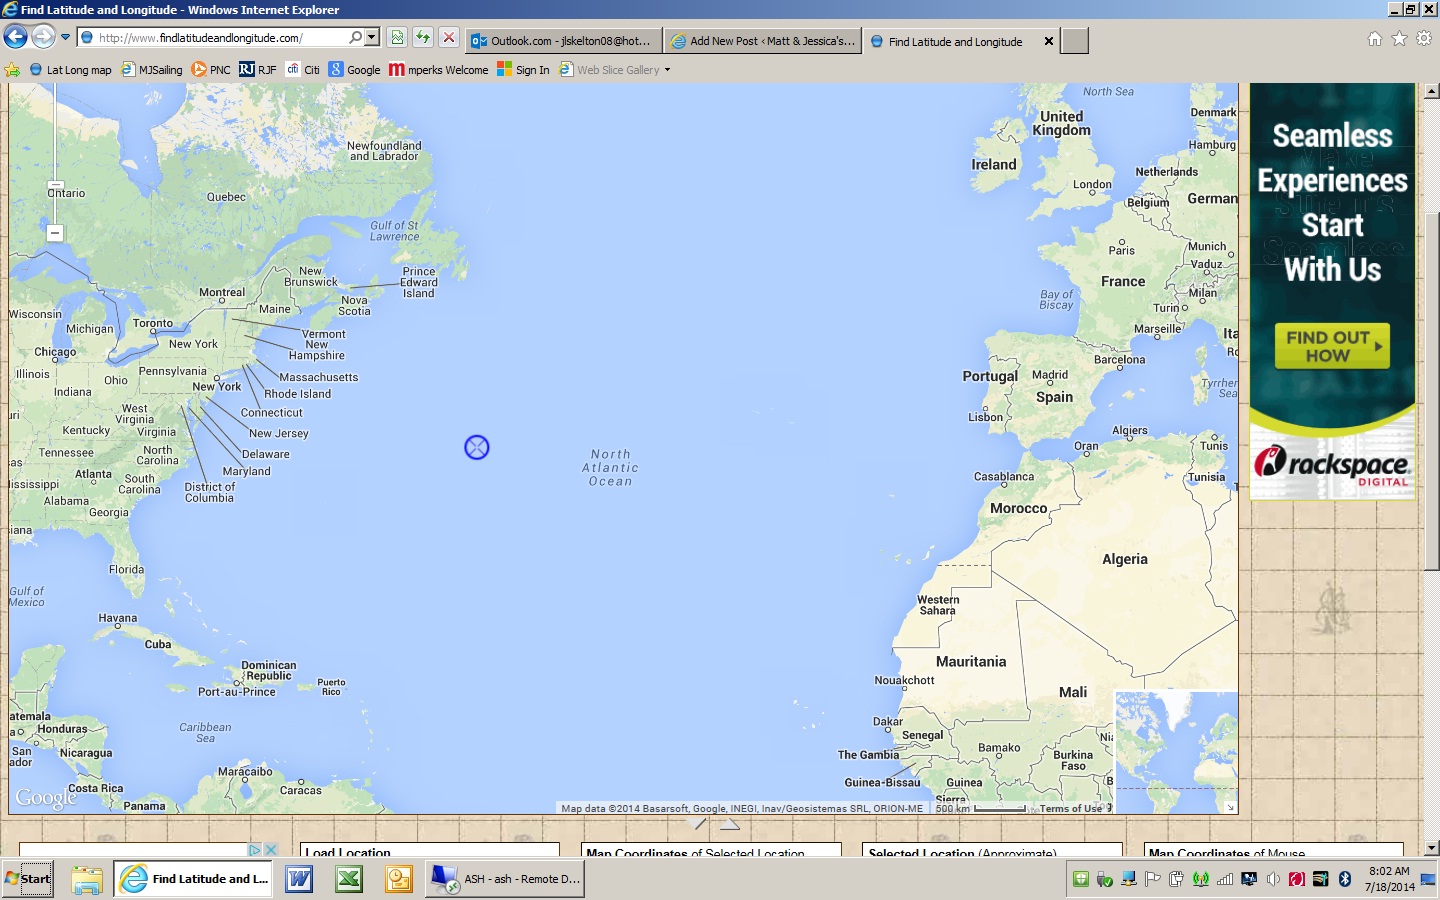Open the address bar autocomplete dropdown

pos(372,37)
